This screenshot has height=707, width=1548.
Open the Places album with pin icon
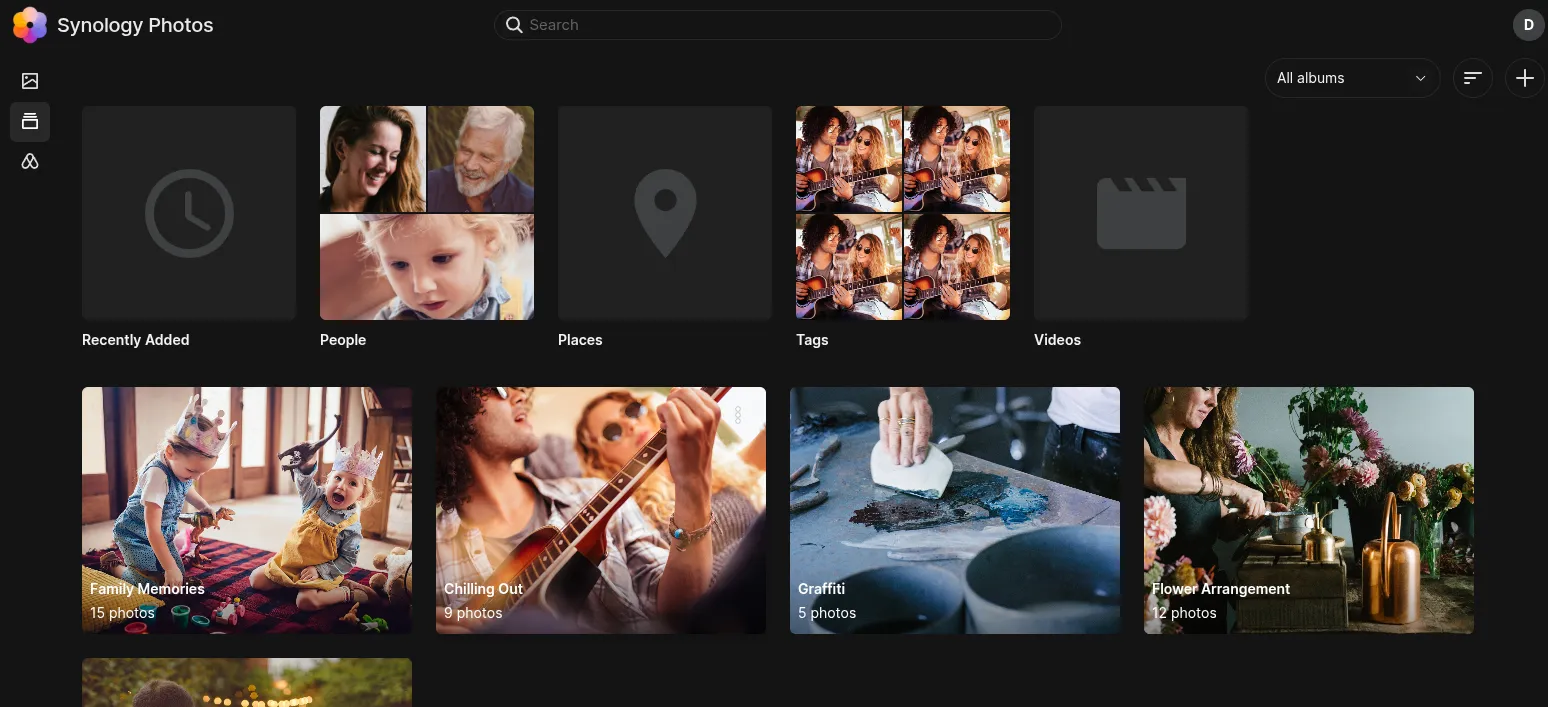click(x=664, y=212)
